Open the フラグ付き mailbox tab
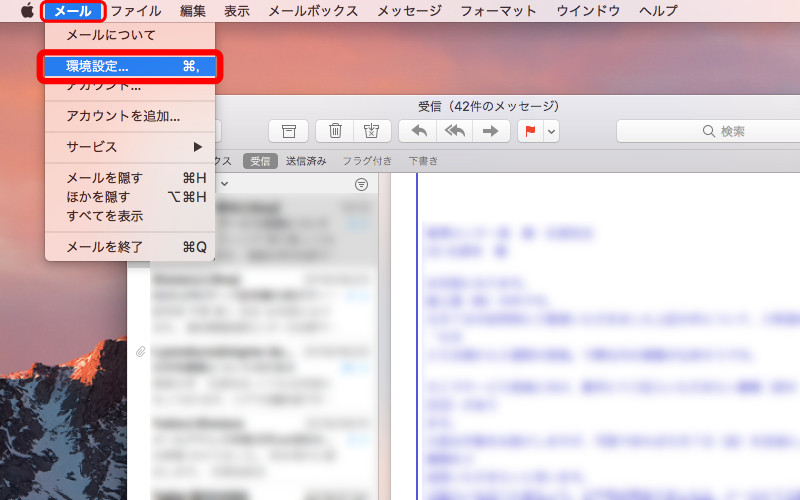Screen dimensions: 800x500 coord(367,161)
